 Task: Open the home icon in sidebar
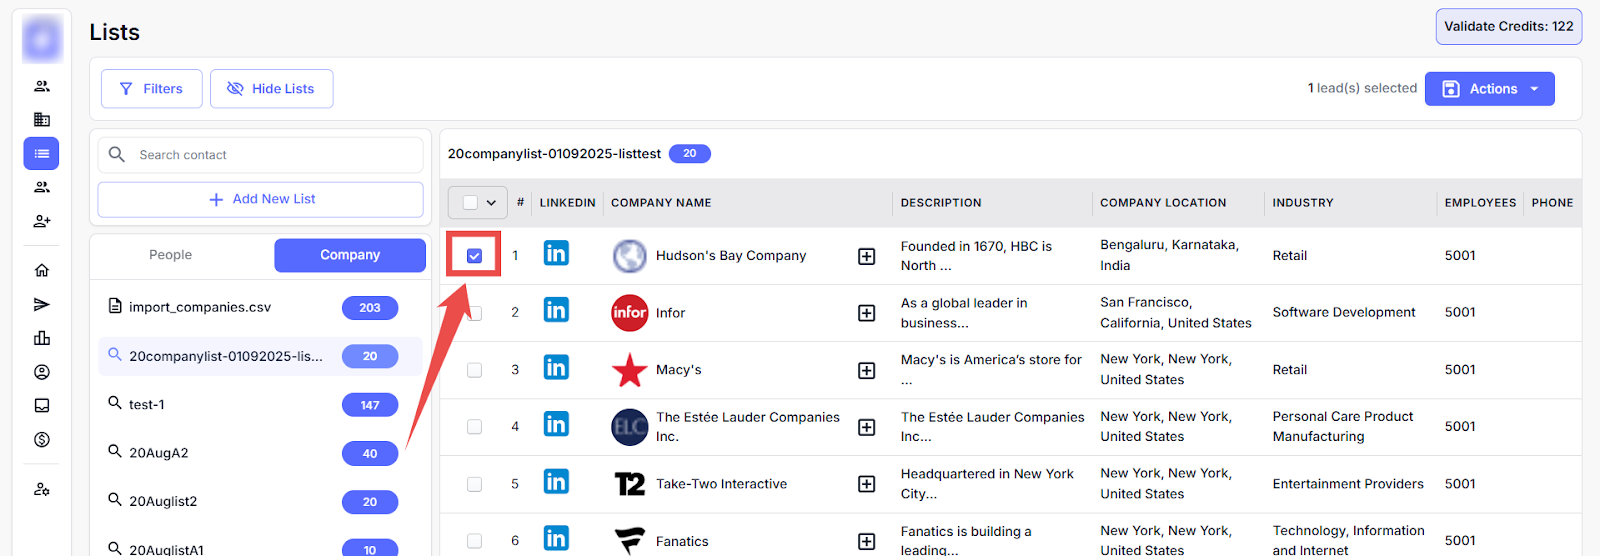coord(42,270)
